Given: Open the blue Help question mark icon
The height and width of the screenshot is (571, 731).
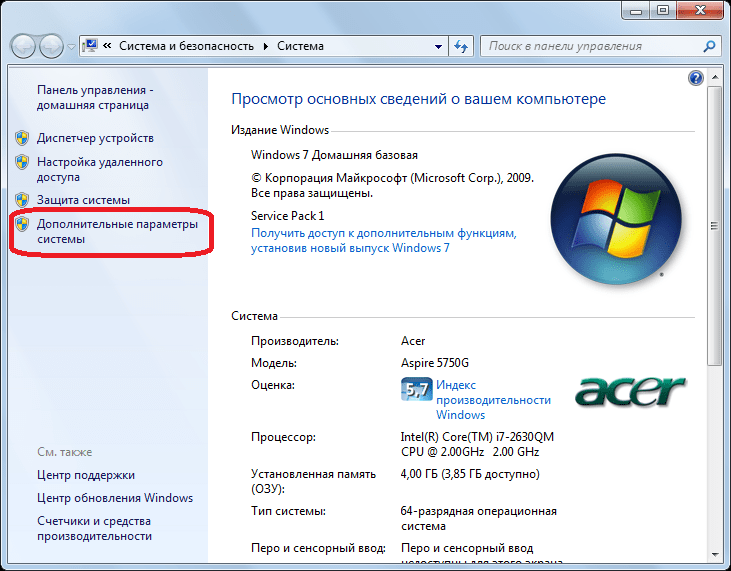Looking at the screenshot, I should coord(696,78).
